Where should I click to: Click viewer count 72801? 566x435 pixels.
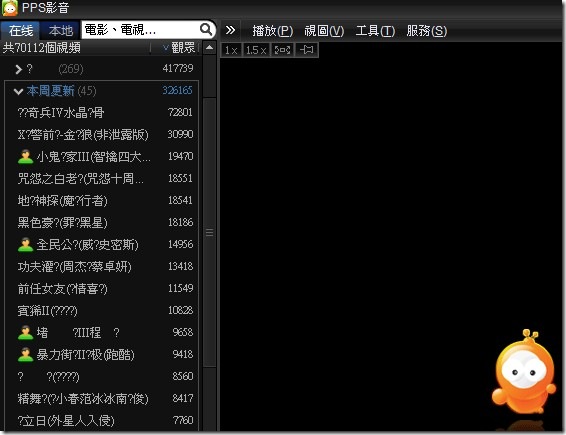click(x=180, y=112)
